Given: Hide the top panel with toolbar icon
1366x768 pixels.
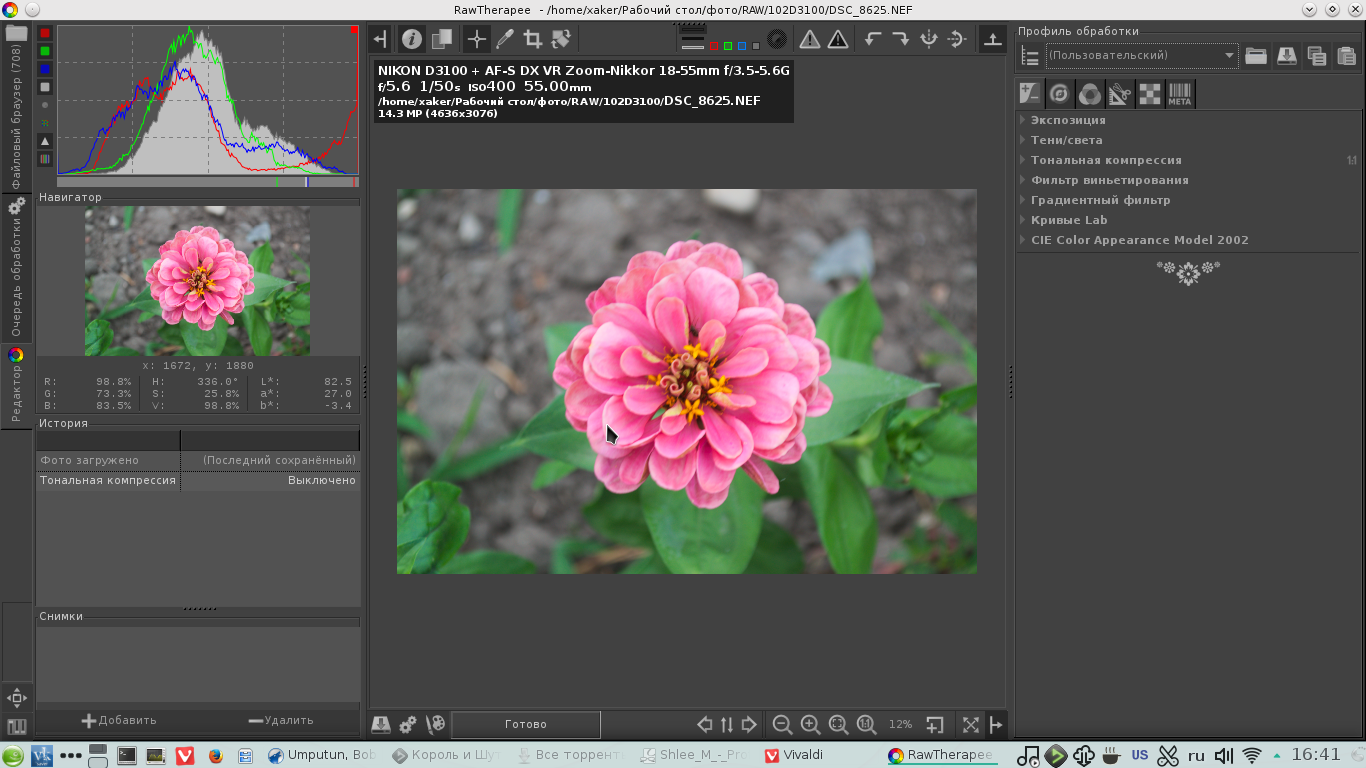Looking at the screenshot, I should (x=993, y=39).
